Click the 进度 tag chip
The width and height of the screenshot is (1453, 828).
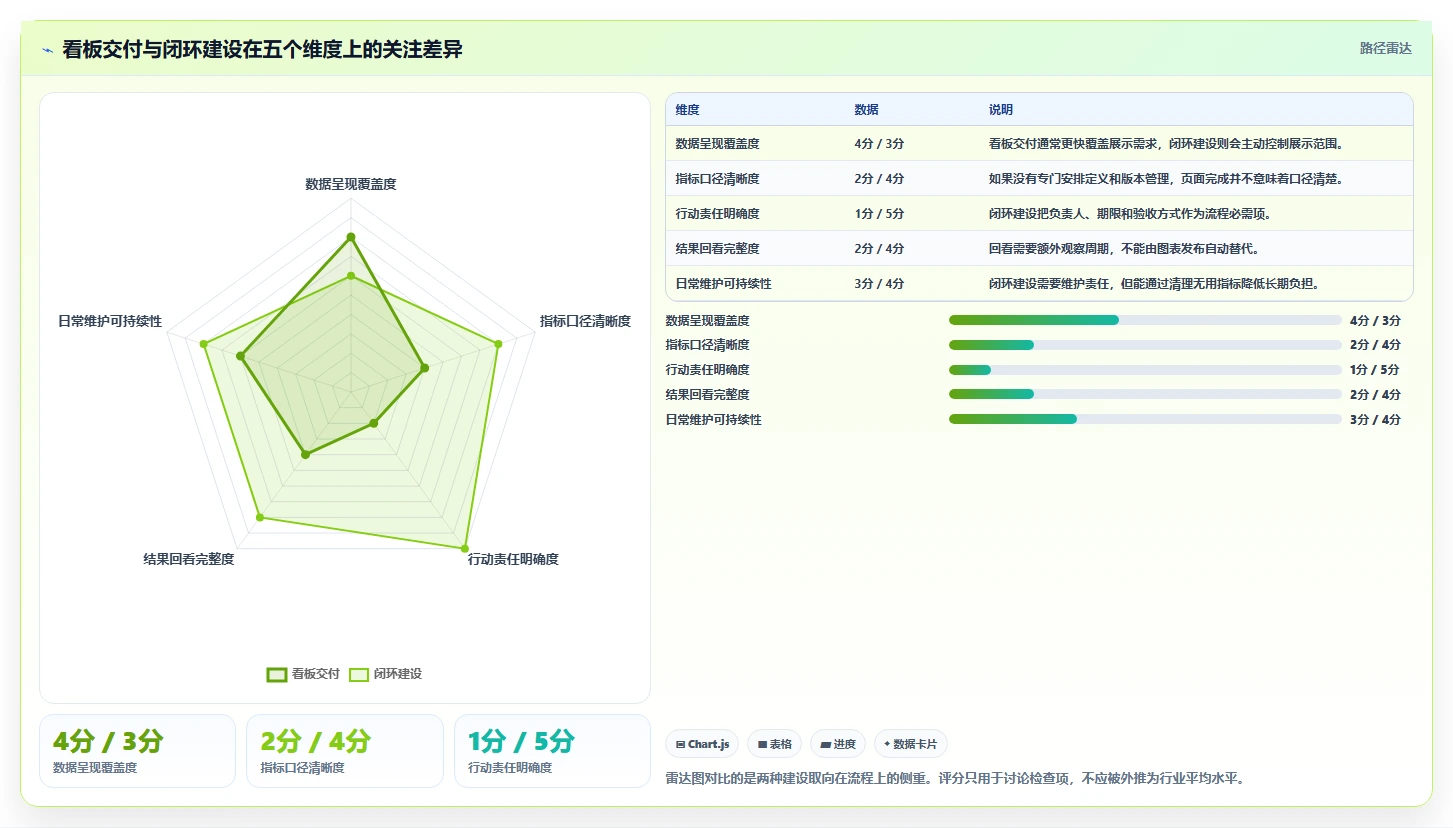[x=838, y=744]
